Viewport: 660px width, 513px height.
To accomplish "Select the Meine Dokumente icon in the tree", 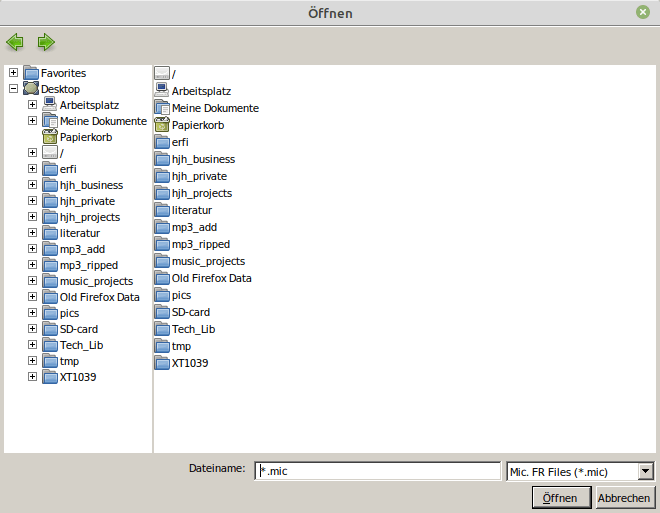I will tap(50, 121).
